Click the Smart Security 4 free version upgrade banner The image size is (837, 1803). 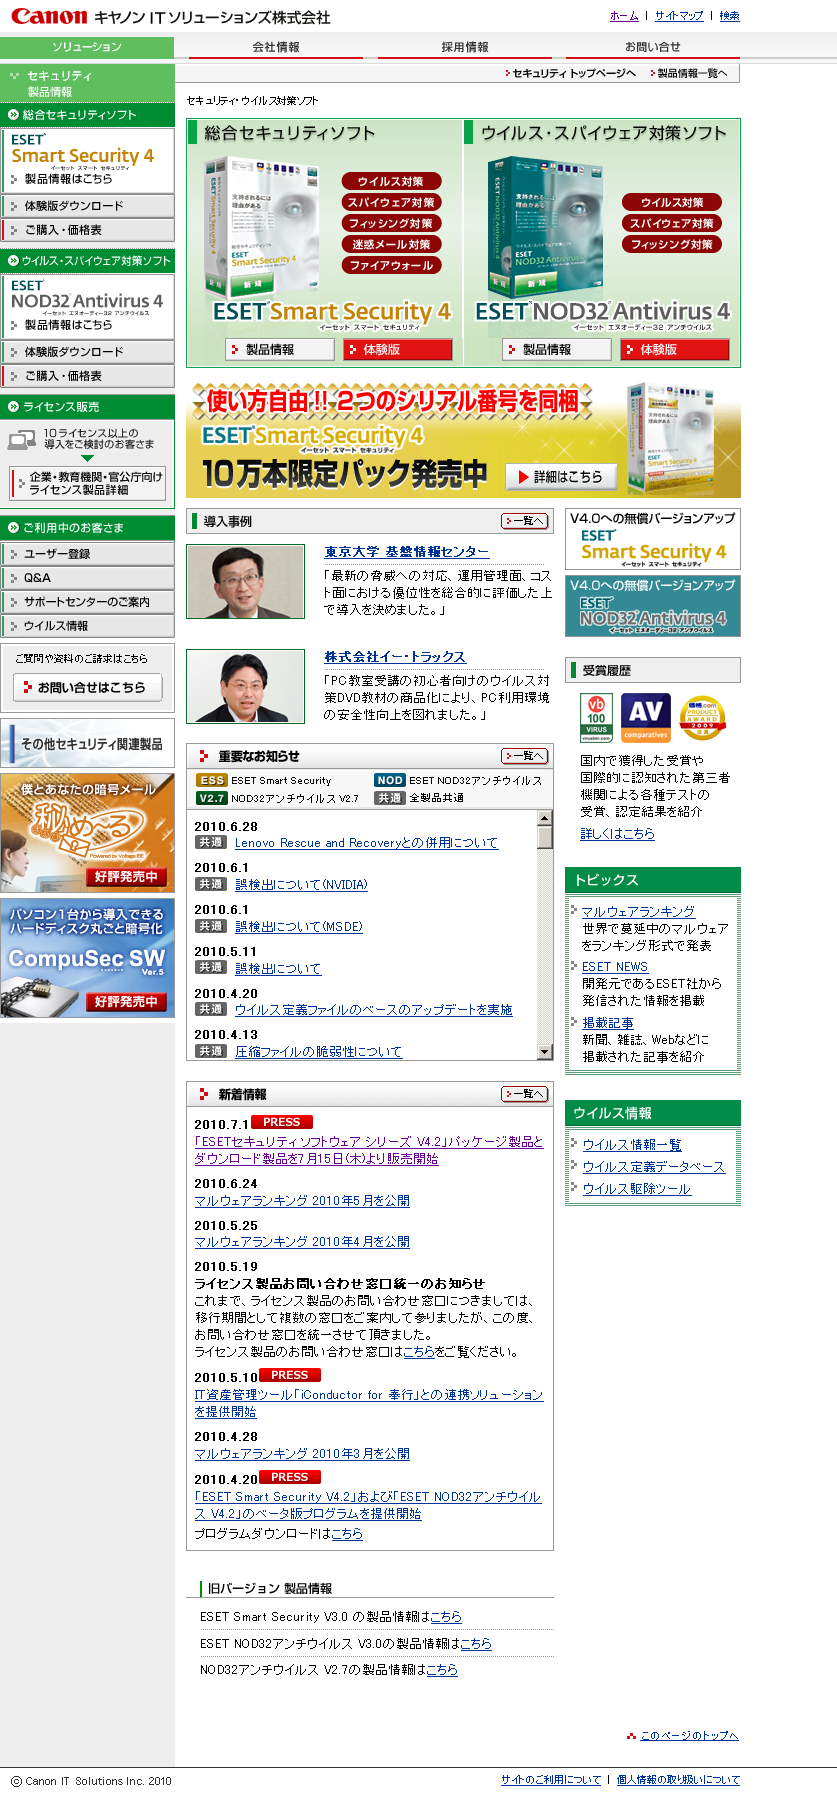(x=653, y=539)
